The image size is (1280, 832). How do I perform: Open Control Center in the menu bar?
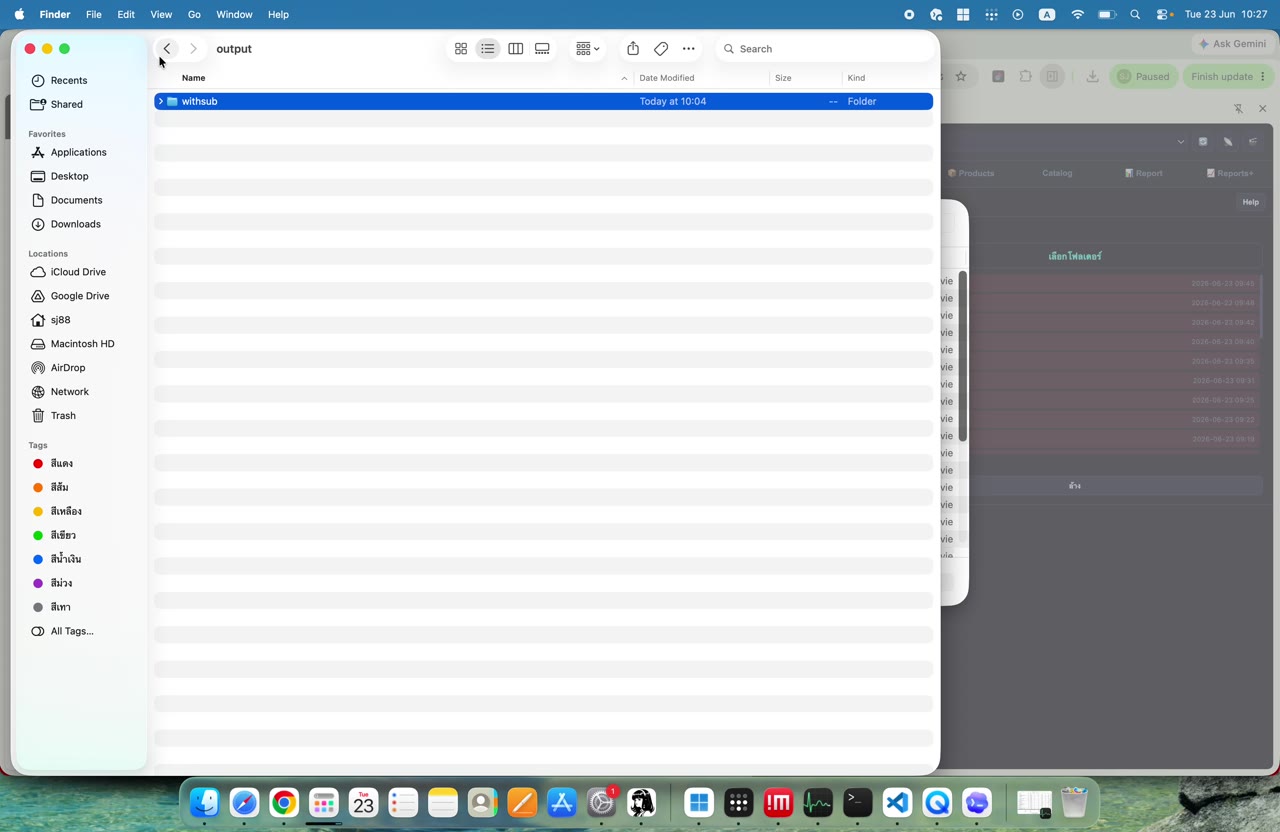[x=1164, y=15]
